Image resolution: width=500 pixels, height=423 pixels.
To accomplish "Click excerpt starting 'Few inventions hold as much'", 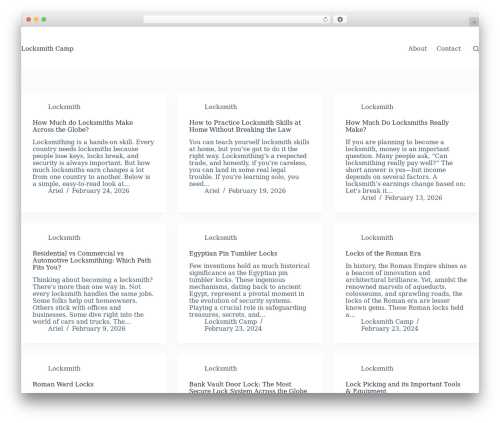I will click(249, 290).
